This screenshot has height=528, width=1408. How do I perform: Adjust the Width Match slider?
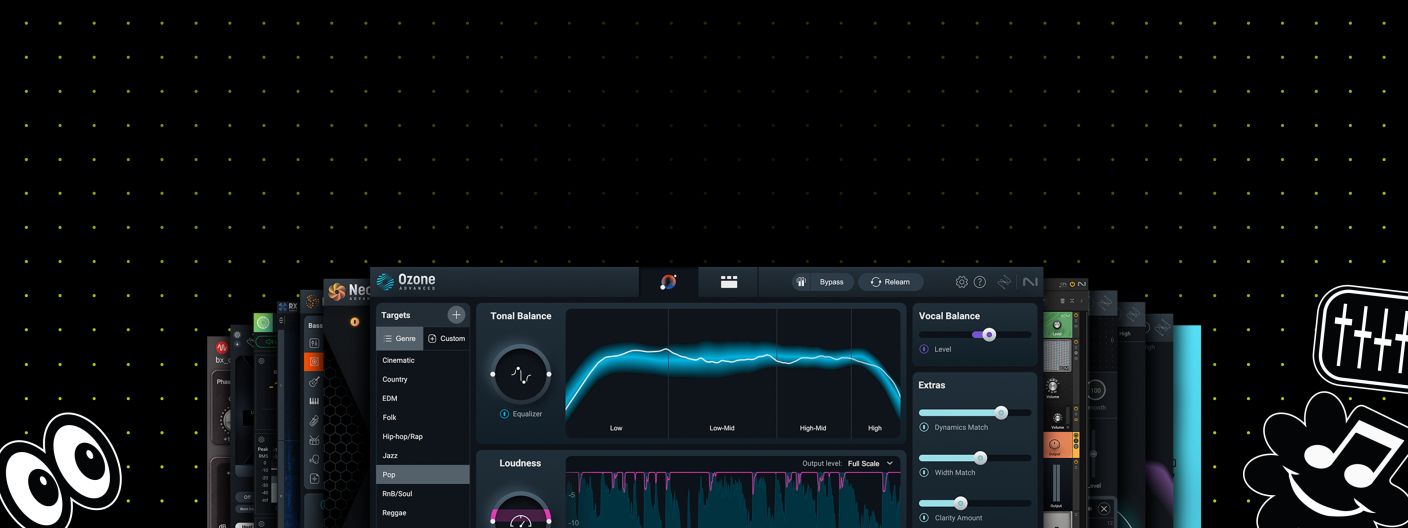pyautogui.click(x=975, y=458)
